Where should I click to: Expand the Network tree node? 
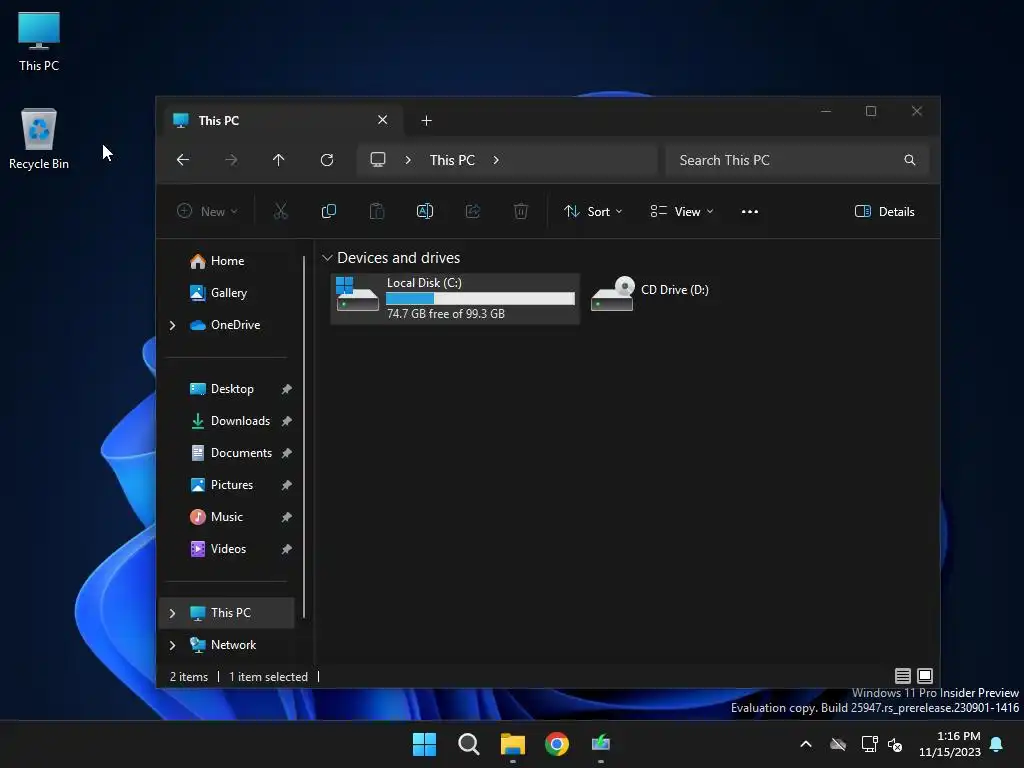[172, 645]
